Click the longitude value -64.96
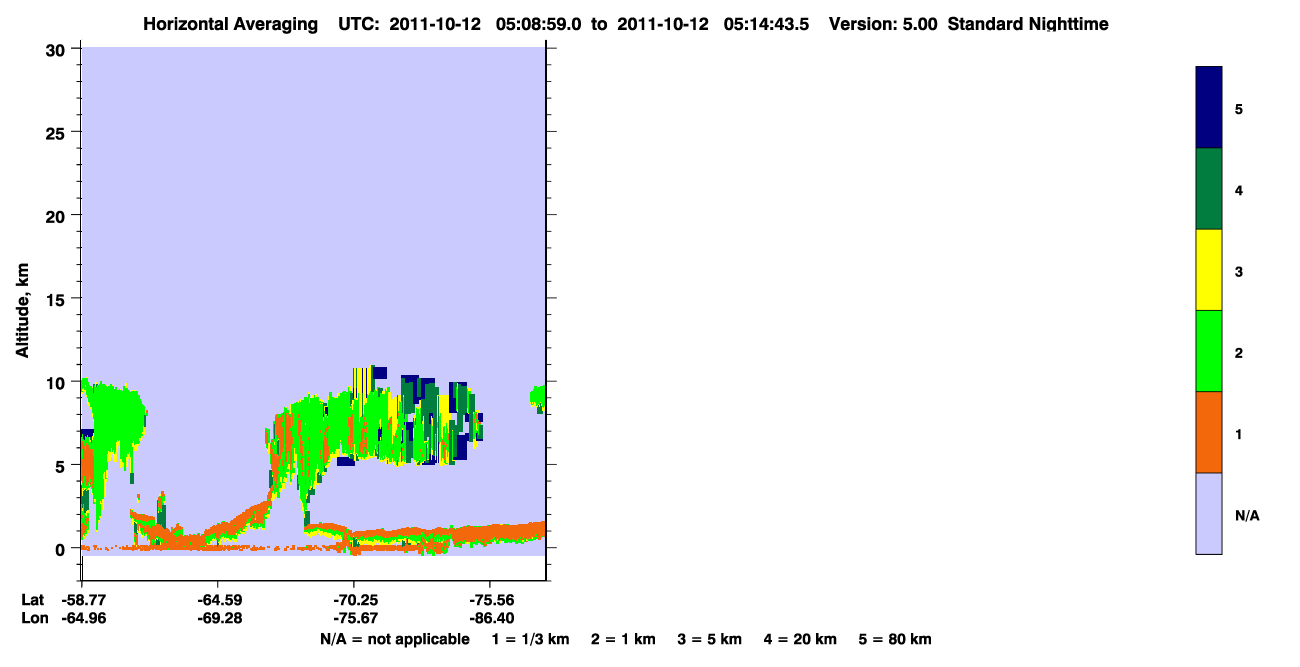1300x667 pixels. pos(83,618)
